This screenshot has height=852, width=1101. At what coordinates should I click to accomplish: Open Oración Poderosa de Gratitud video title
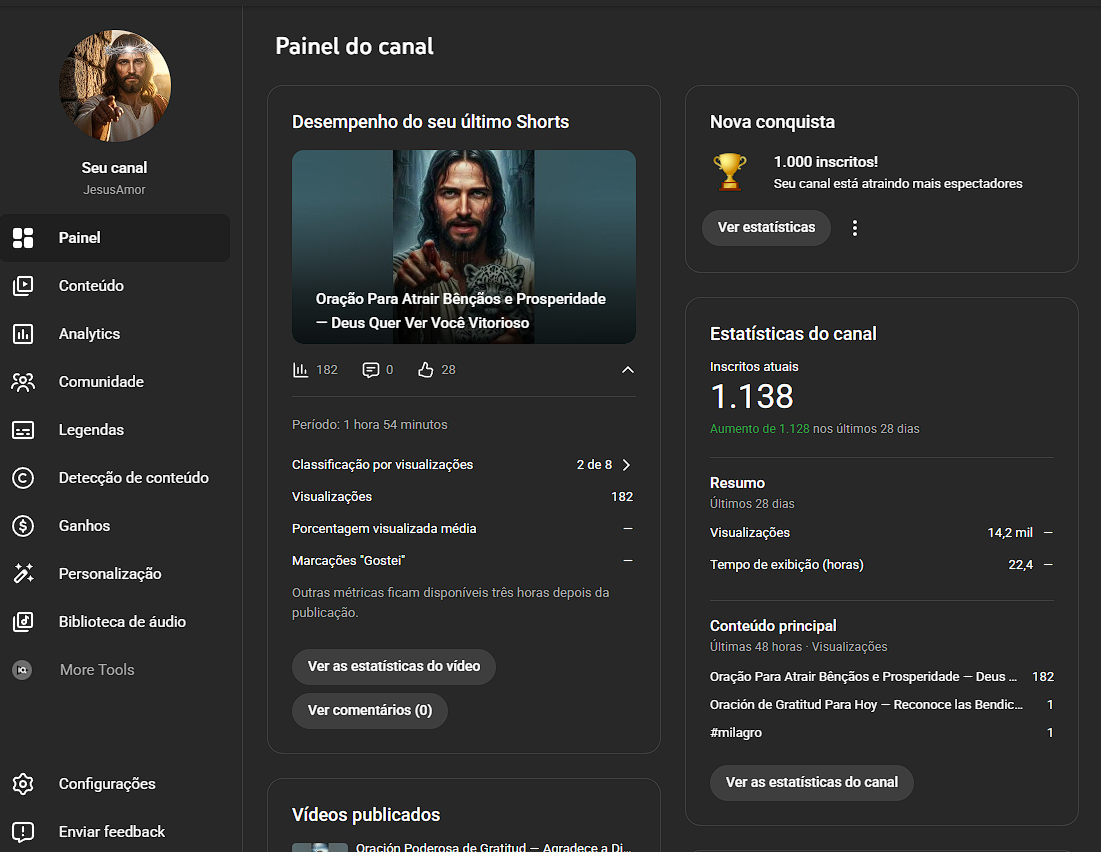[494, 847]
